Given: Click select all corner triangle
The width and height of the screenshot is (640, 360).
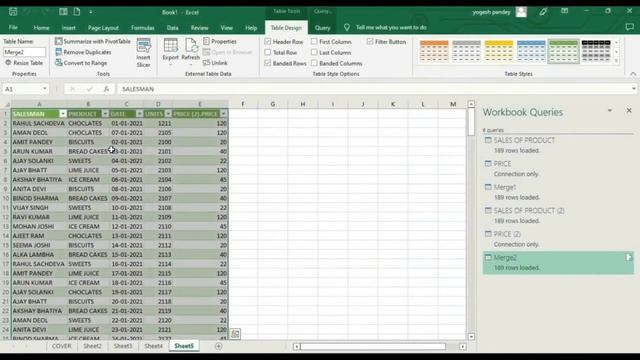Looking at the screenshot, I should (x=6, y=104).
